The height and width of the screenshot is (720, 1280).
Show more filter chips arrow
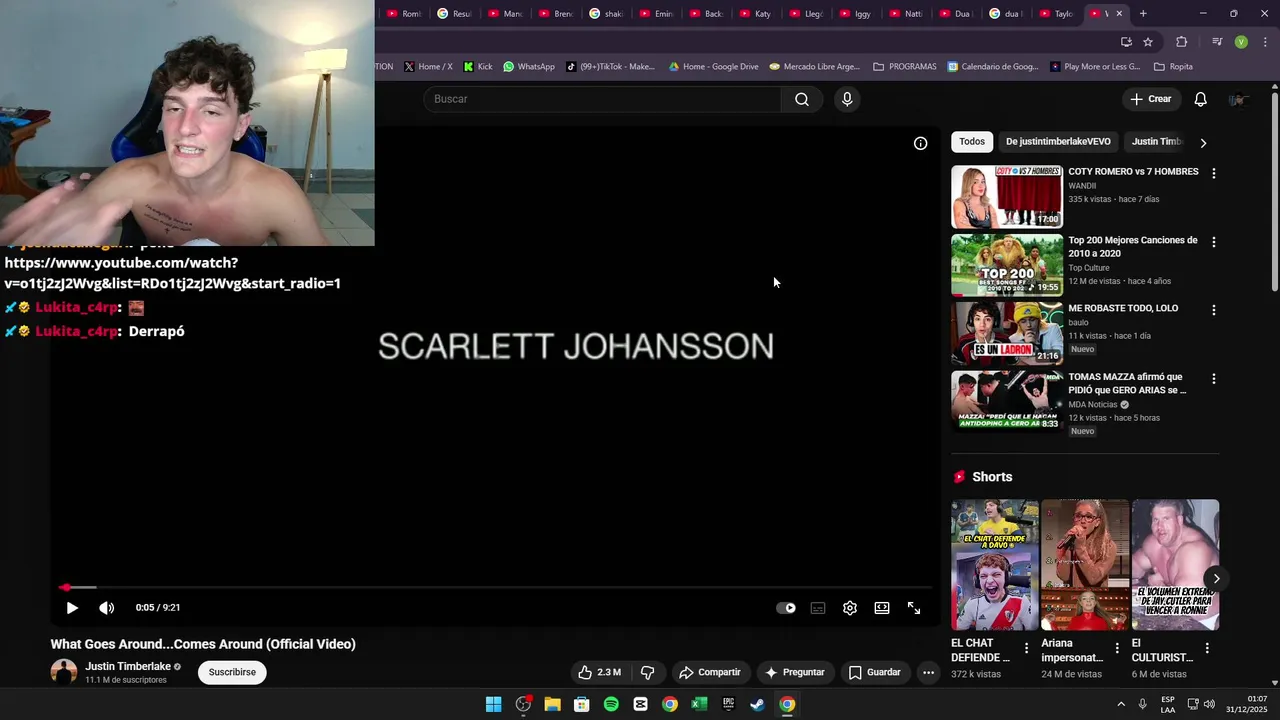[x=1203, y=143]
